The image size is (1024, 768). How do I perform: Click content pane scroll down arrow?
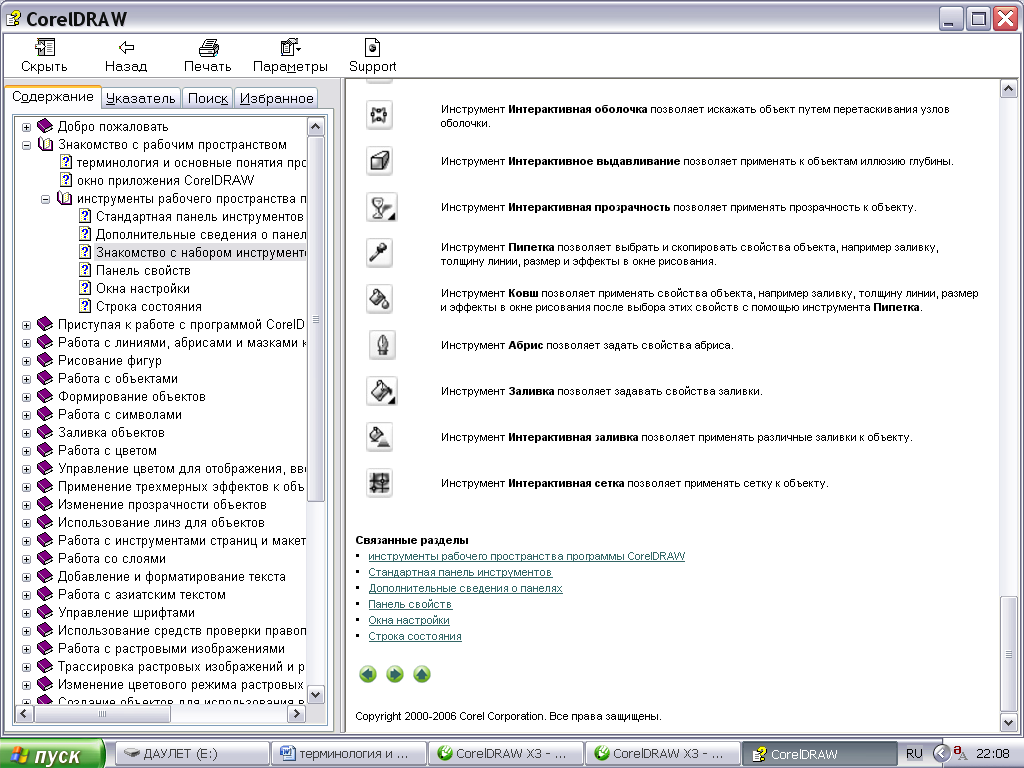coord(1008,723)
